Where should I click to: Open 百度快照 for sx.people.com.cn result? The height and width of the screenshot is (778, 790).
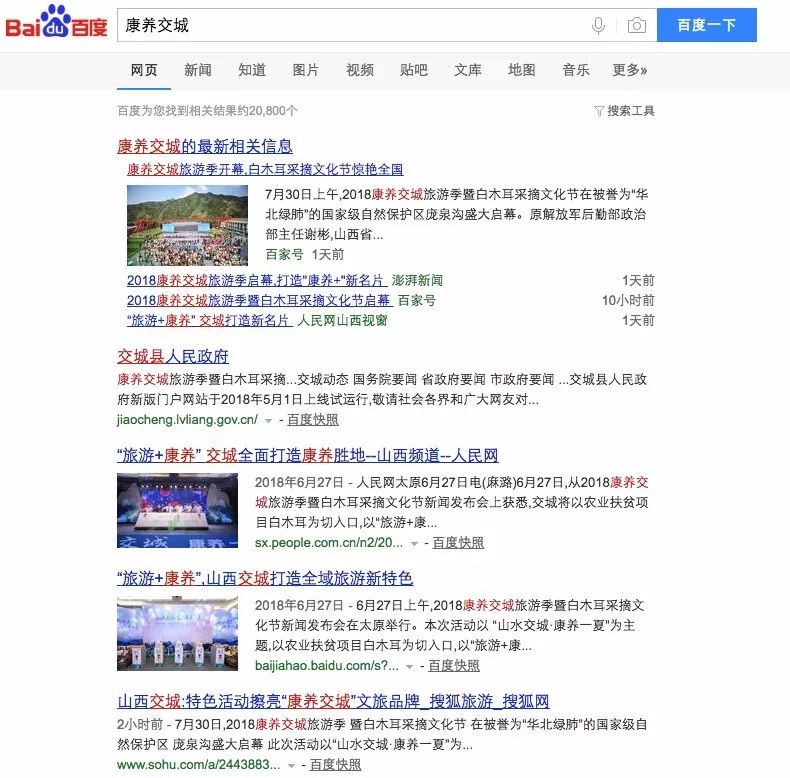tap(458, 543)
